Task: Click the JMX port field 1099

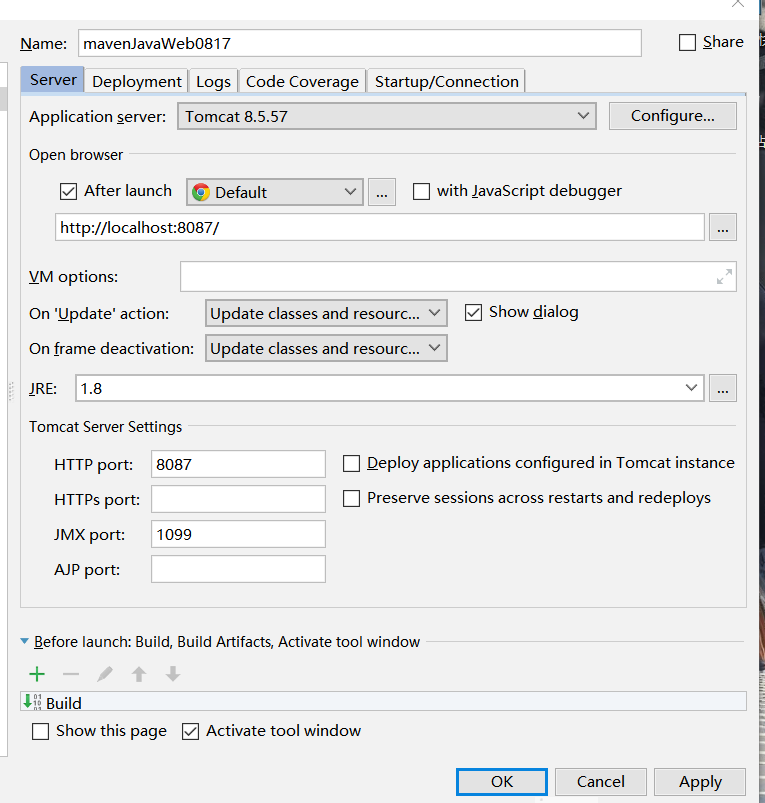Action: click(238, 534)
